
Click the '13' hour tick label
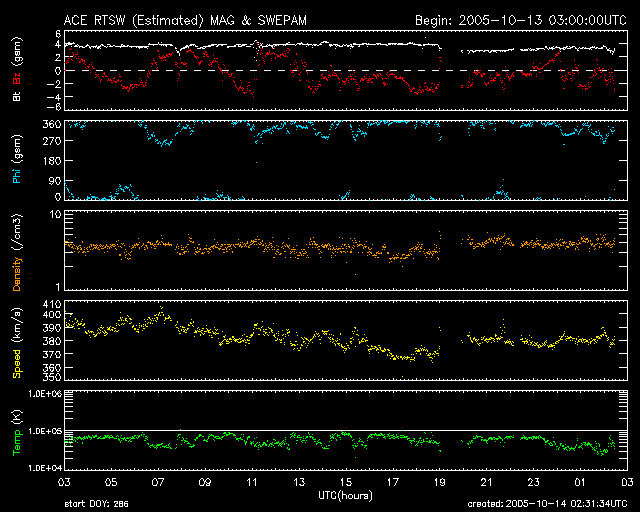point(299,483)
